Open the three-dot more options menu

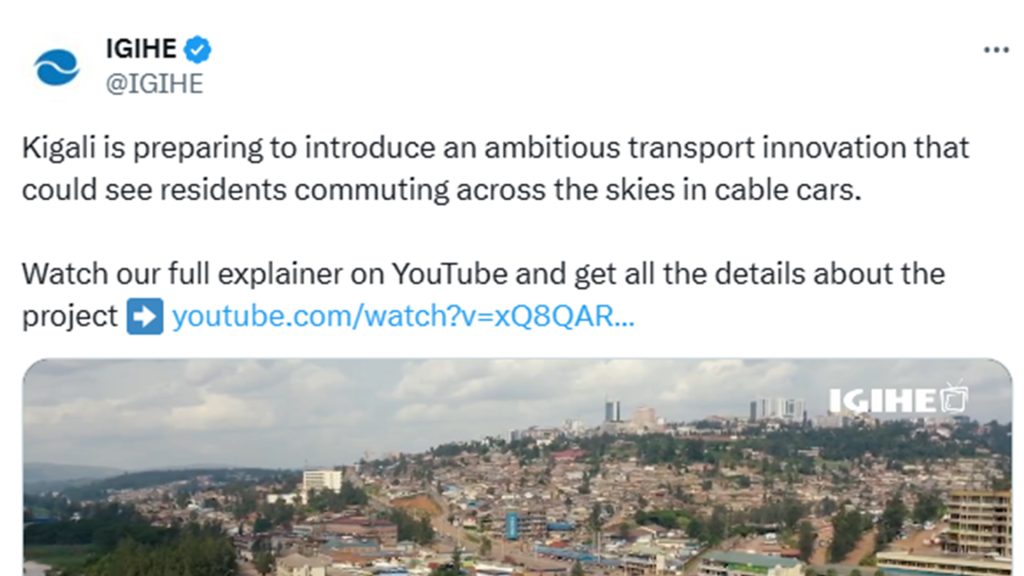[996, 50]
